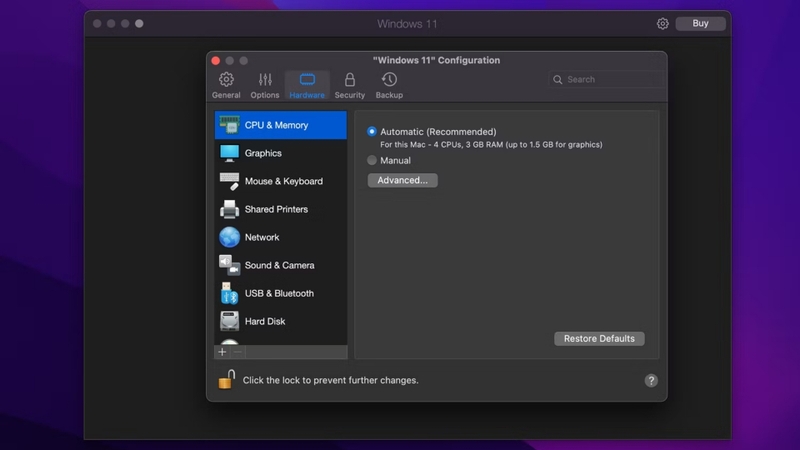Open the Security tab
This screenshot has height=450, width=800.
(349, 85)
